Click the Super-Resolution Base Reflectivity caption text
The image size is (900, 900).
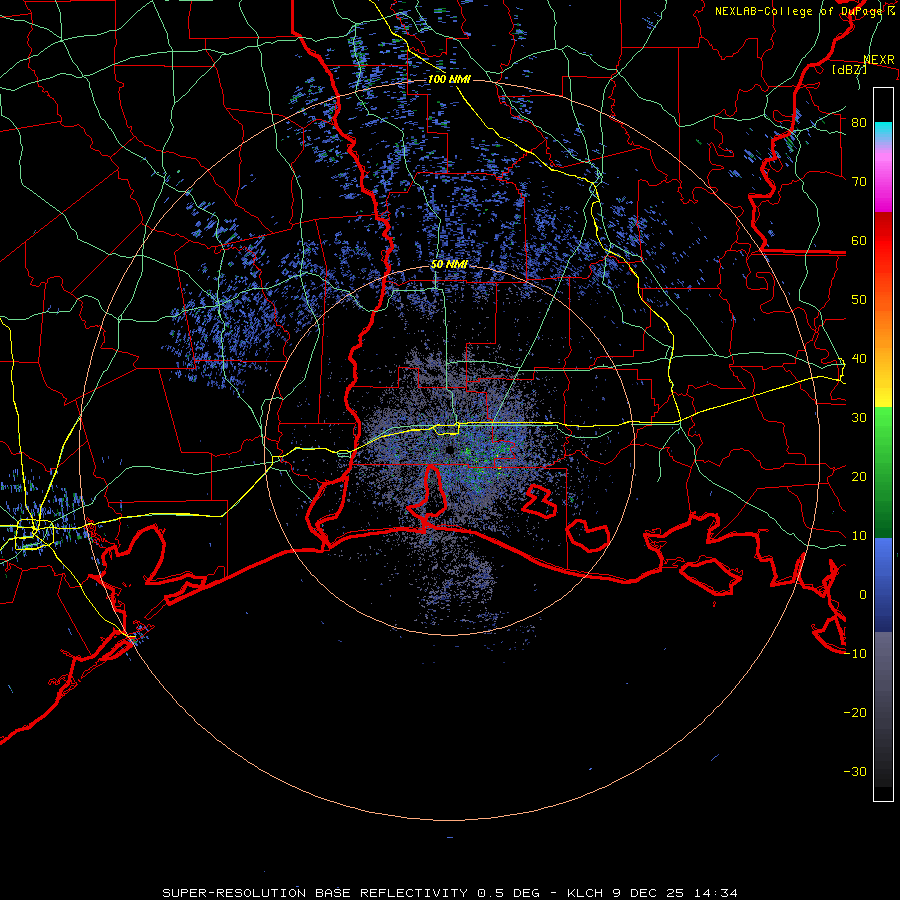(351, 893)
